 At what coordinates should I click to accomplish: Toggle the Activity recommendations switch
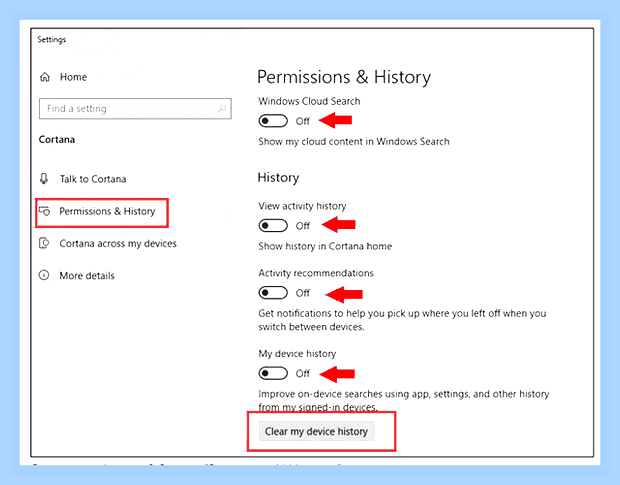(x=273, y=293)
